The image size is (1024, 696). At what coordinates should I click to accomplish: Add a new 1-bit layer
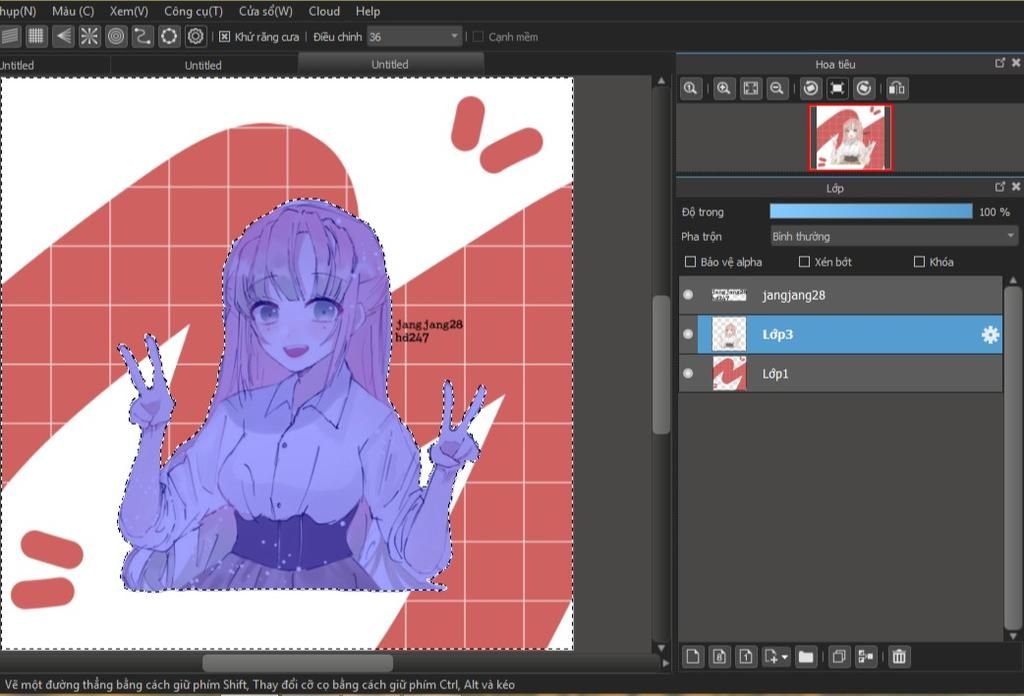pos(746,656)
